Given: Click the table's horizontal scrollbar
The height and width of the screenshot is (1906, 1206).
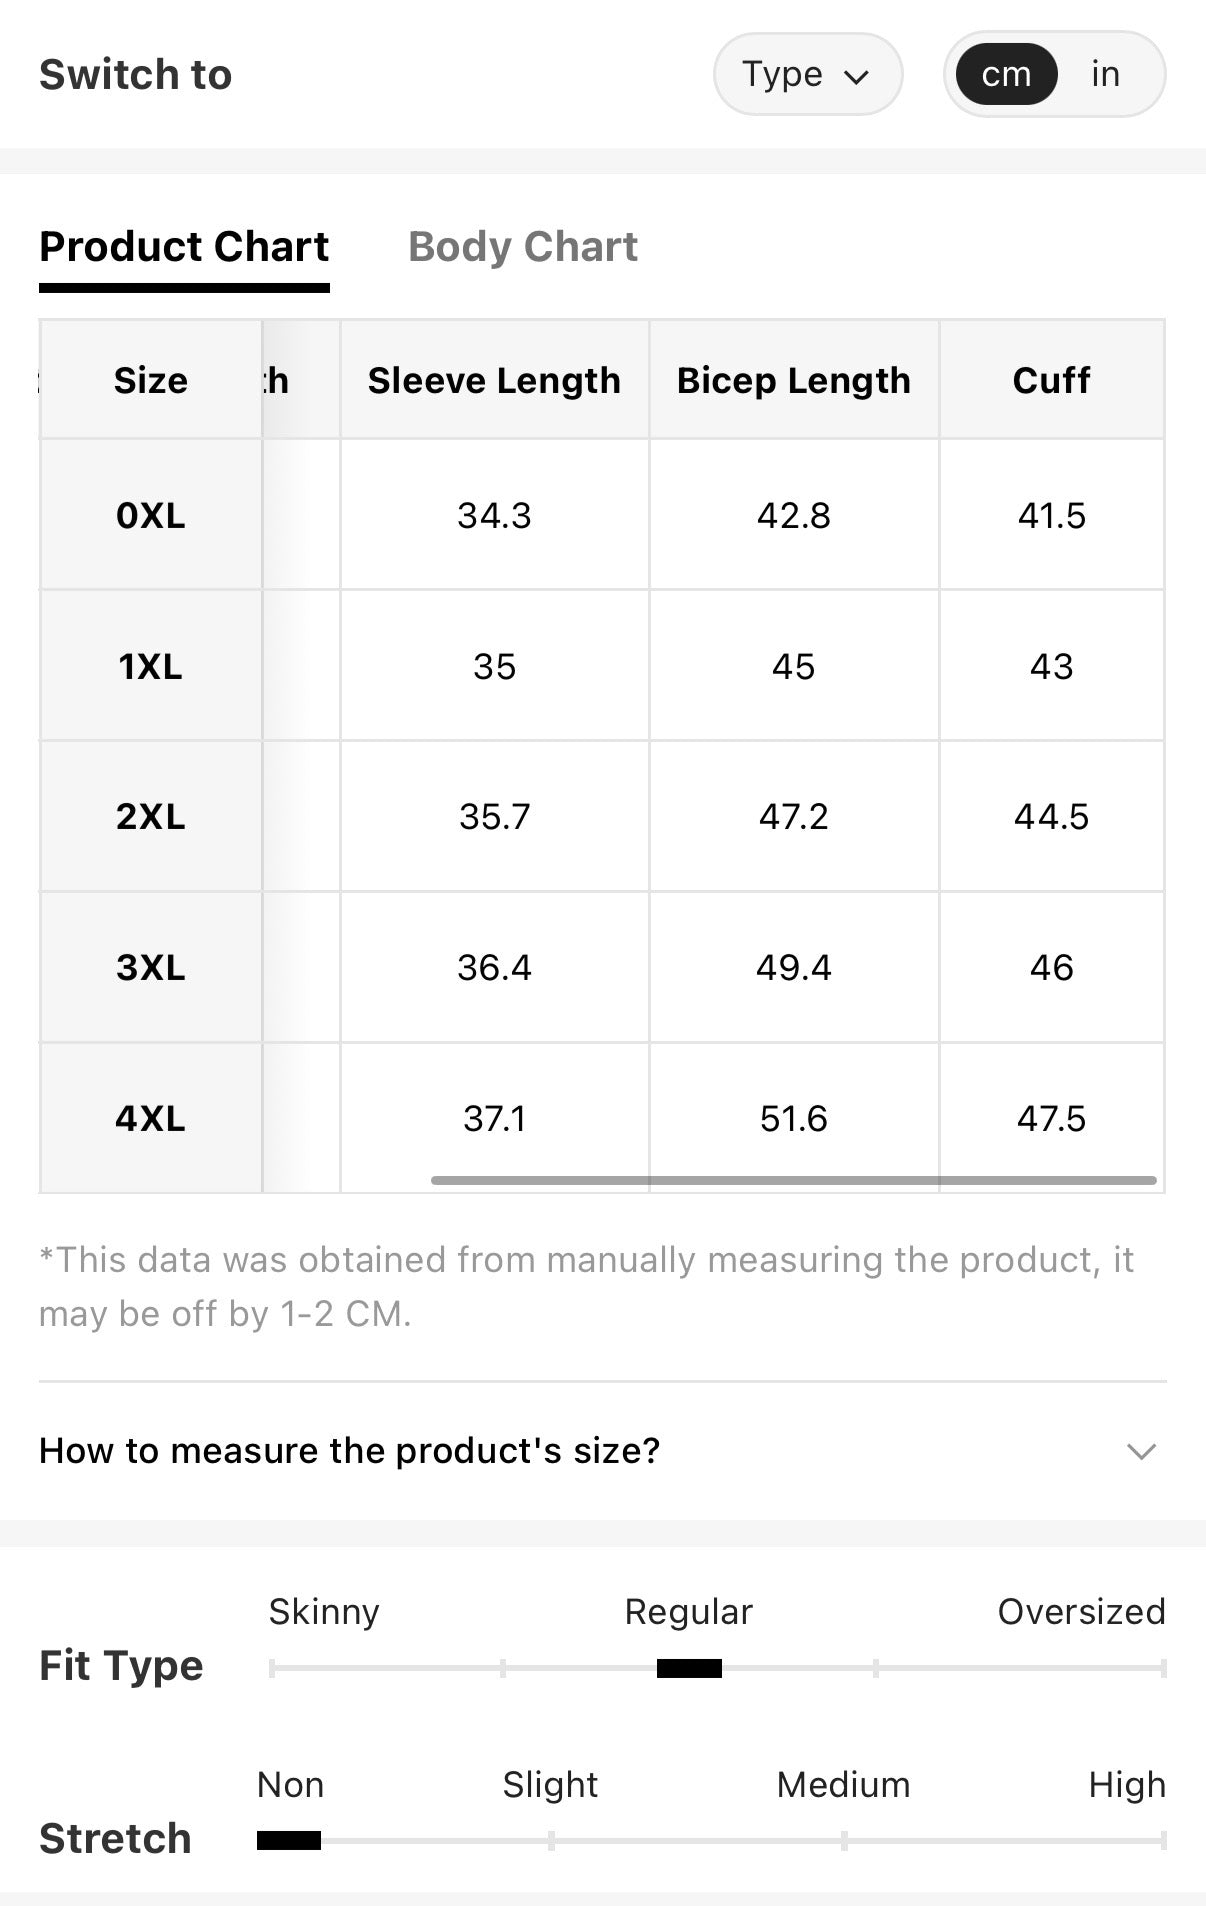Looking at the screenshot, I should click(x=794, y=1180).
